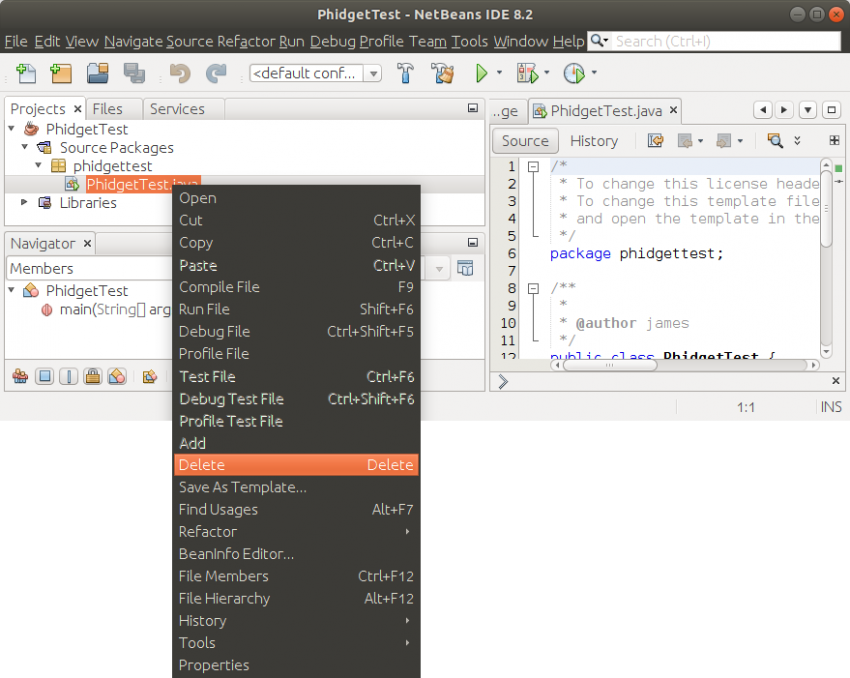This screenshot has width=850, height=678.
Task: Click the Debug Project toolbar icon
Action: pos(527,73)
